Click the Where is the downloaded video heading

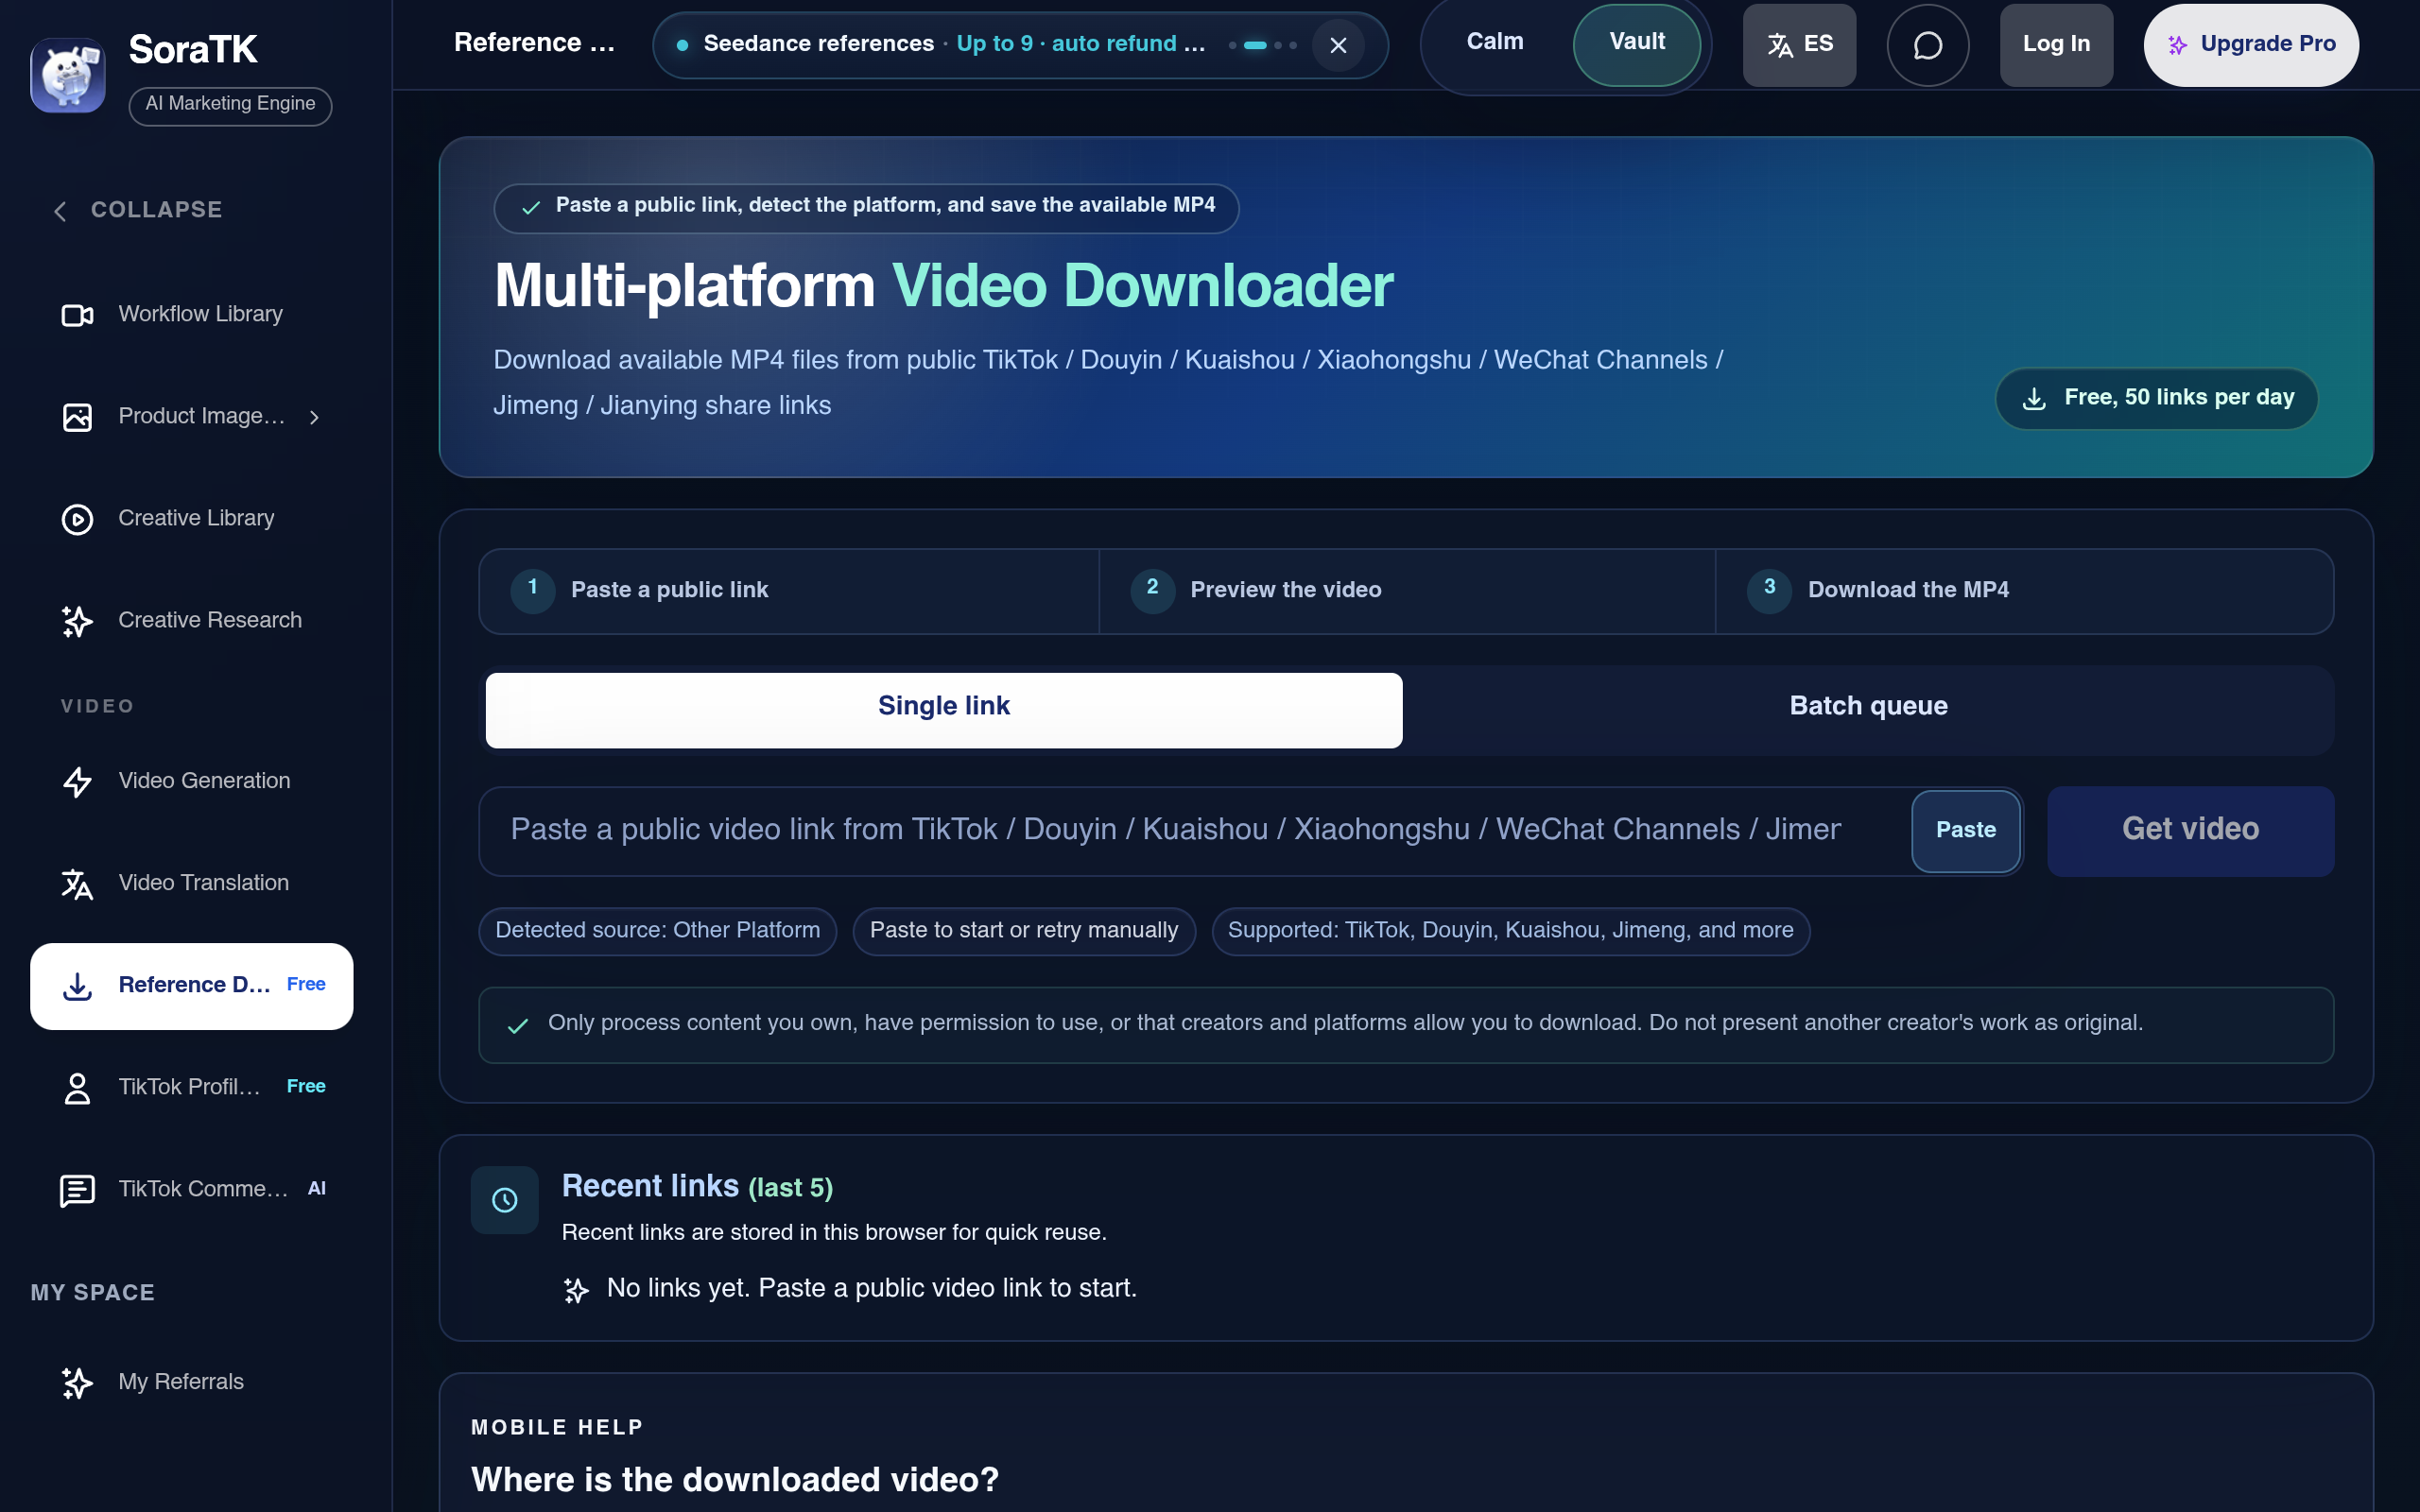click(x=735, y=1480)
